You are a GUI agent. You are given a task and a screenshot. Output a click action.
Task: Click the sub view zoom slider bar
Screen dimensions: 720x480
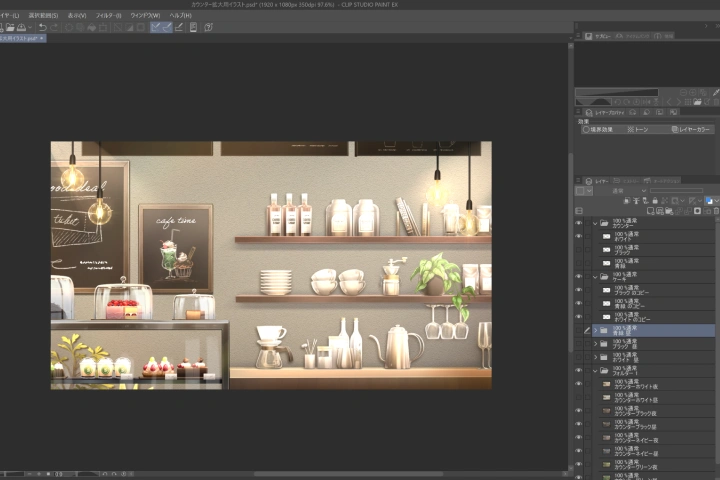click(616, 93)
